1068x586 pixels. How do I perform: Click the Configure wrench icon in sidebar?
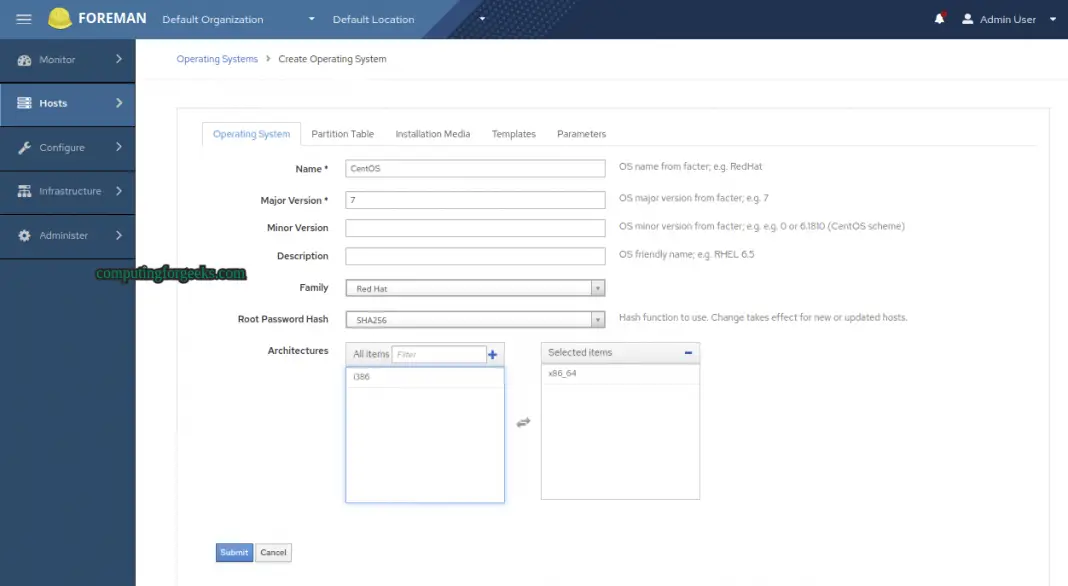click(24, 148)
